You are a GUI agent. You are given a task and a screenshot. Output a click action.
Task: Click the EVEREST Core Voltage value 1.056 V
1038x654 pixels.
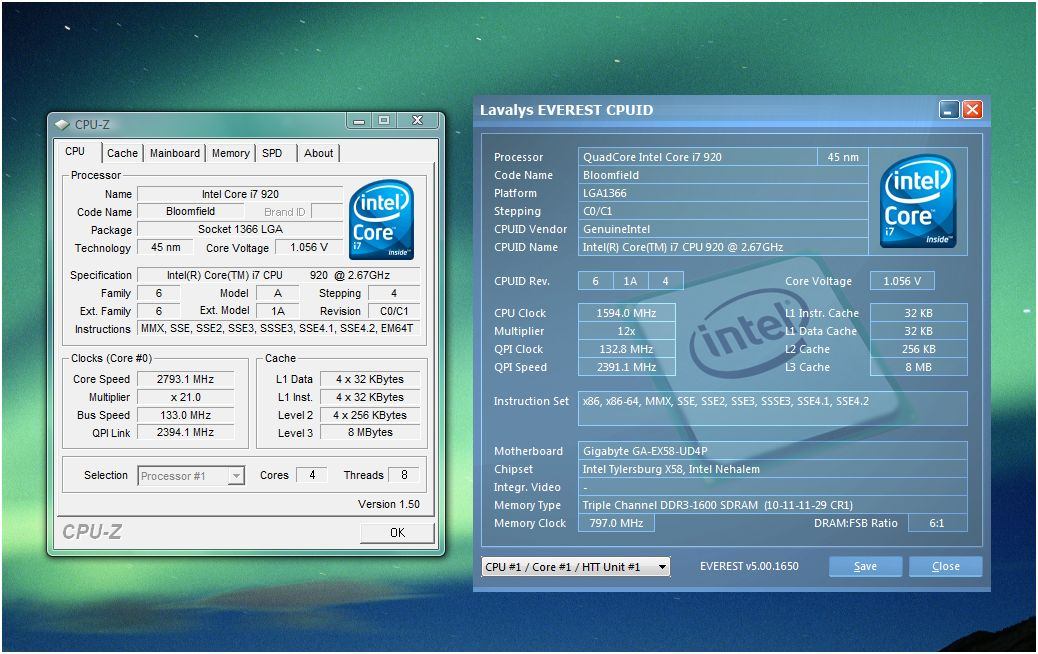[902, 281]
